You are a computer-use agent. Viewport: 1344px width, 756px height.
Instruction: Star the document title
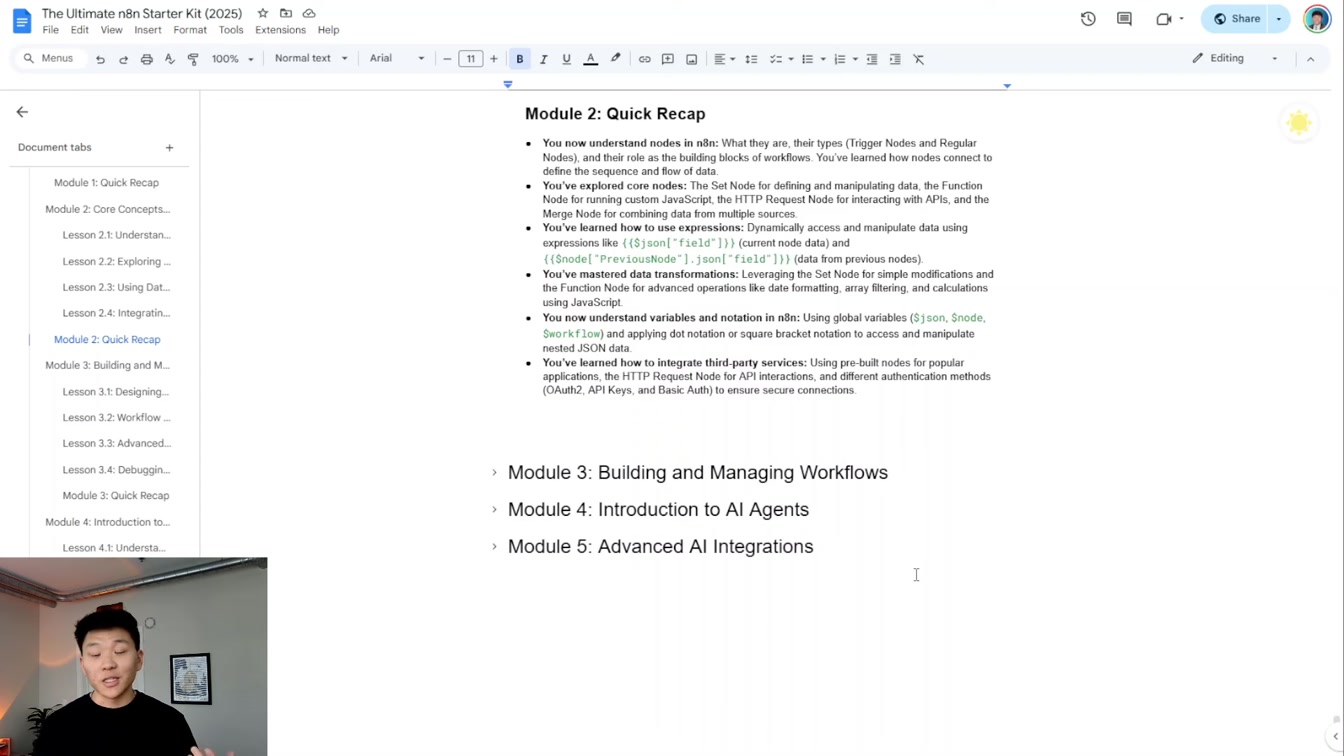point(262,13)
